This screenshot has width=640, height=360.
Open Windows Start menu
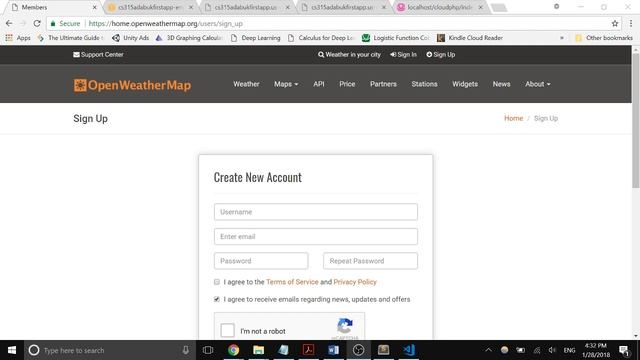tap(12, 350)
